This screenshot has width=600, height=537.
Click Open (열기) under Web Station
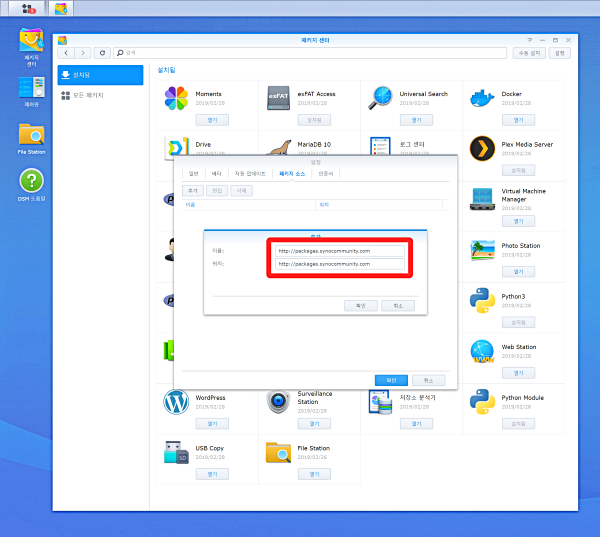(x=518, y=373)
